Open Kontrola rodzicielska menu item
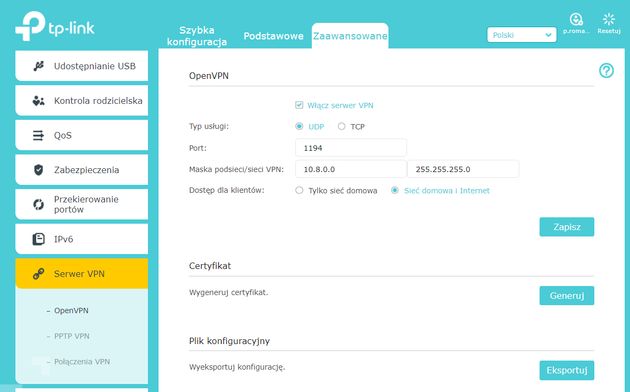Viewport: 630px width, 392px height. pyautogui.click(x=82, y=100)
